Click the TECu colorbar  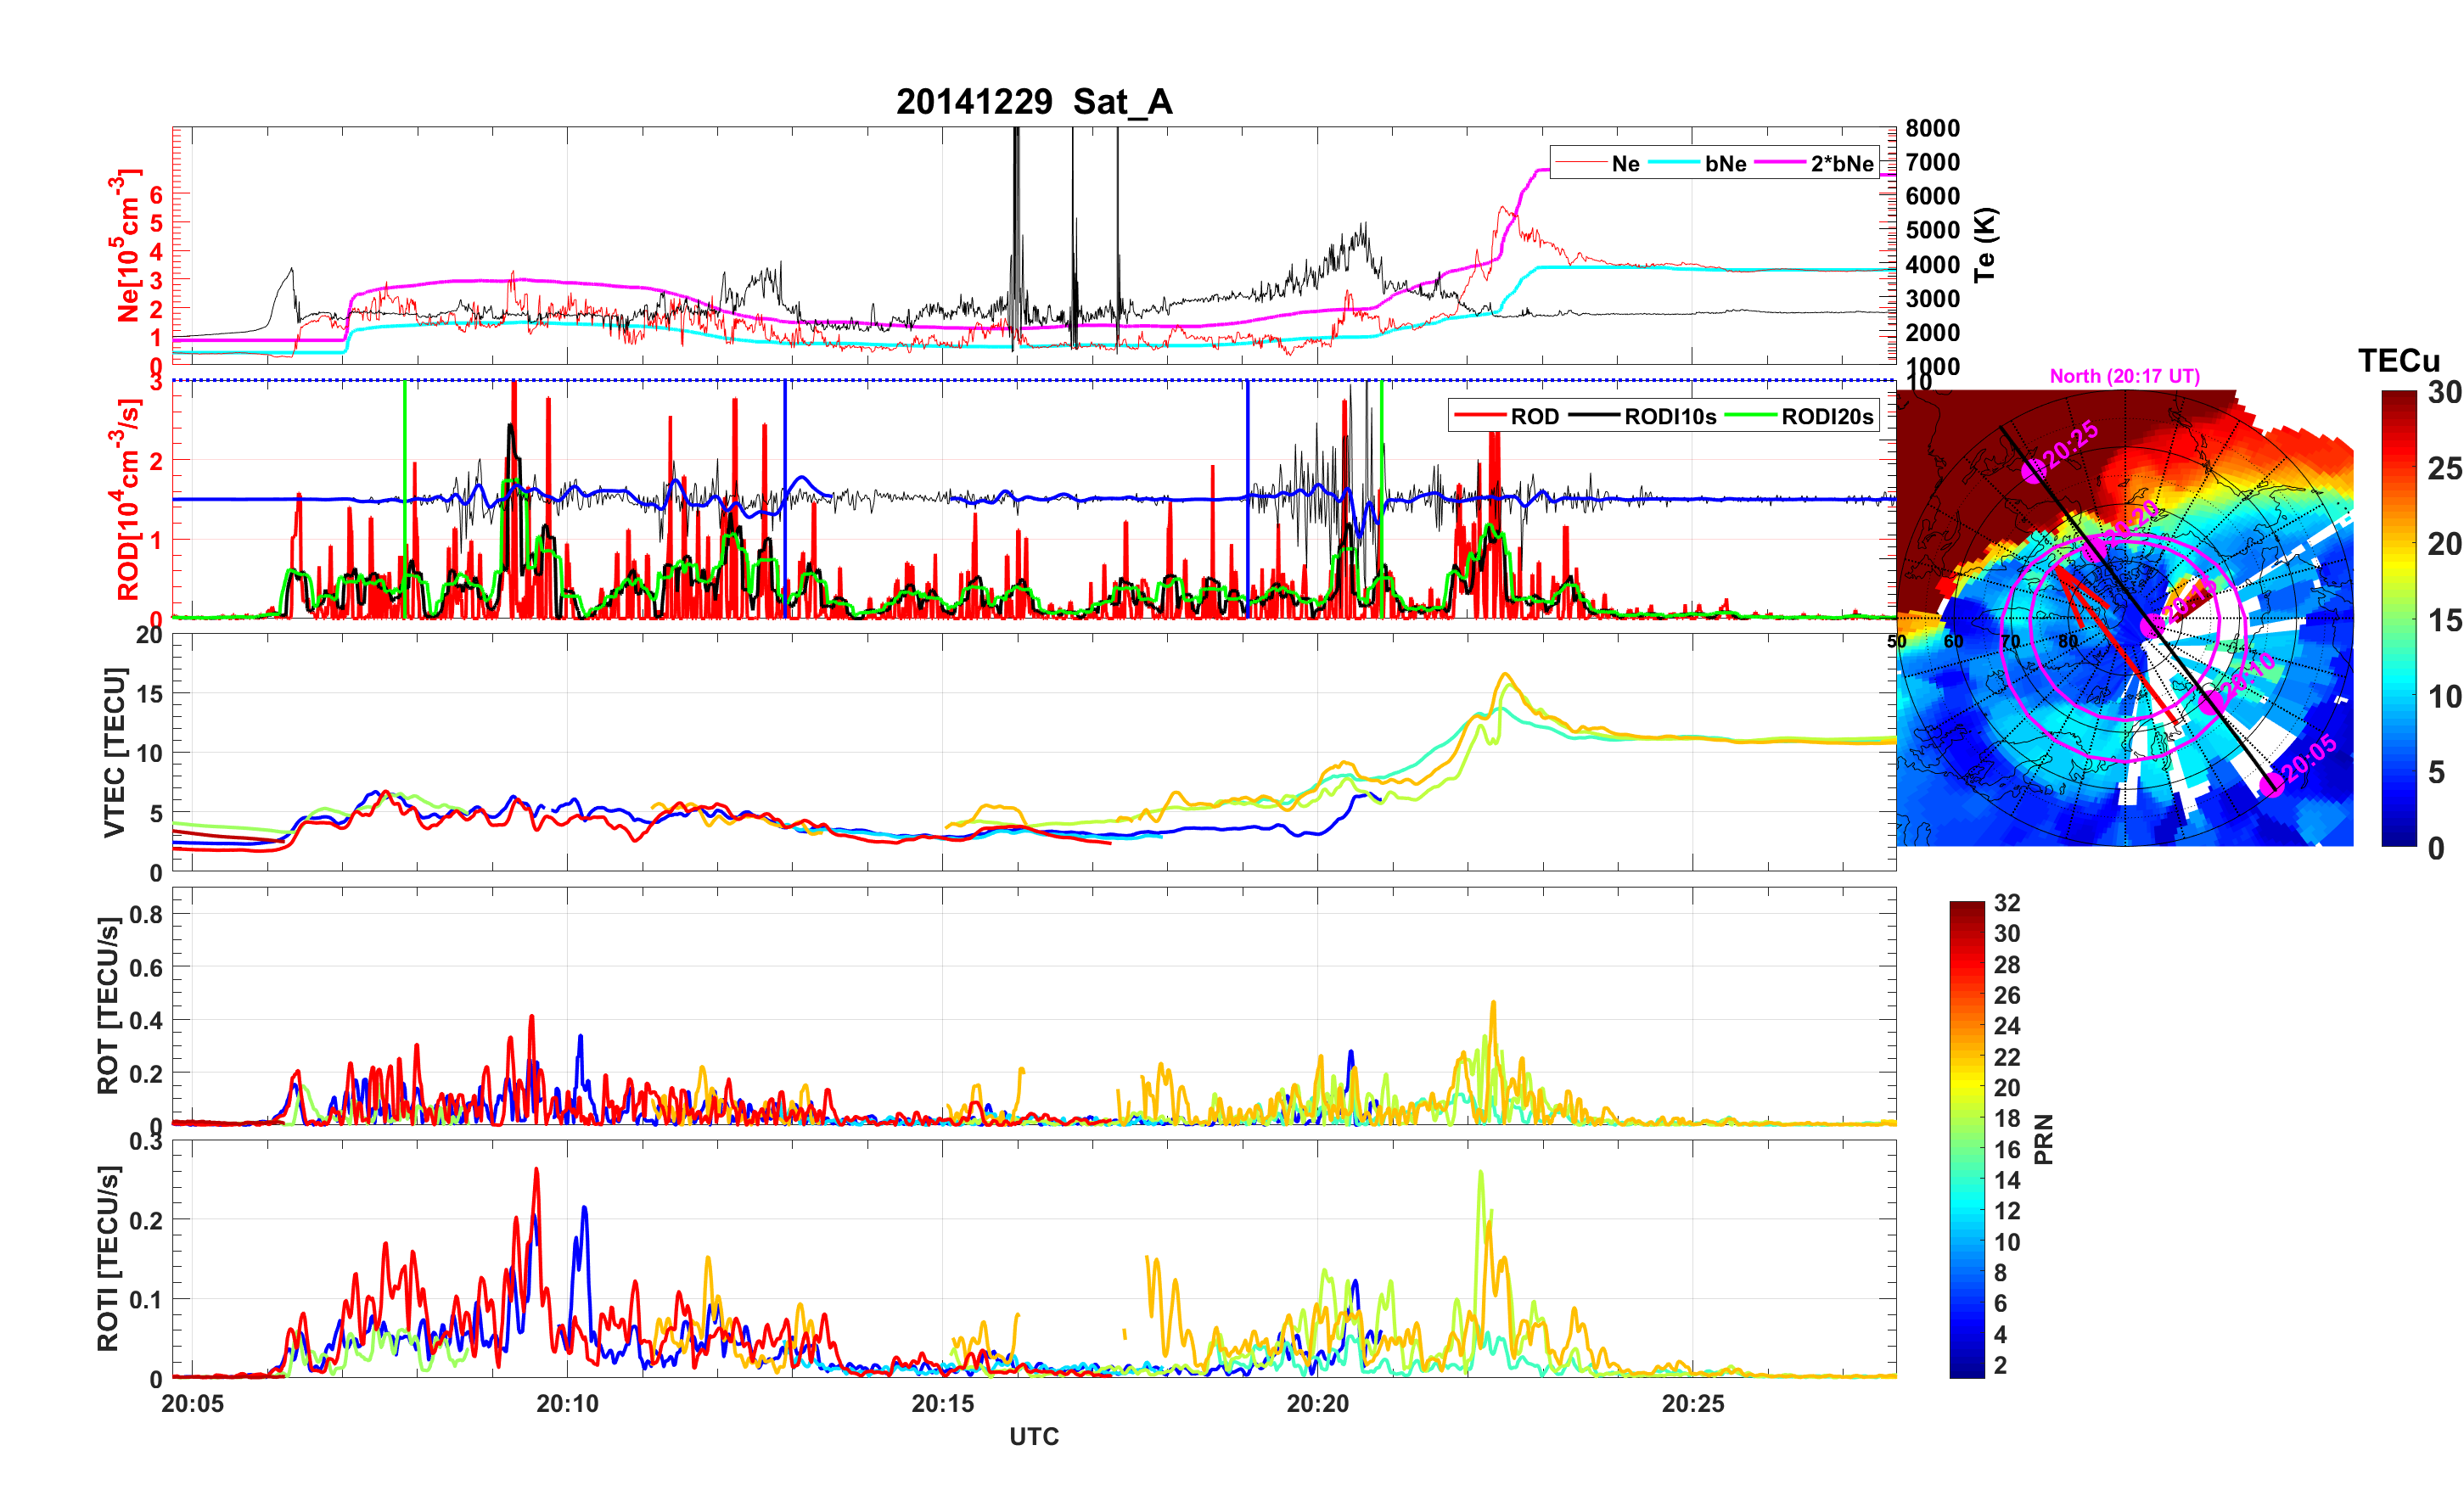click(2399, 618)
